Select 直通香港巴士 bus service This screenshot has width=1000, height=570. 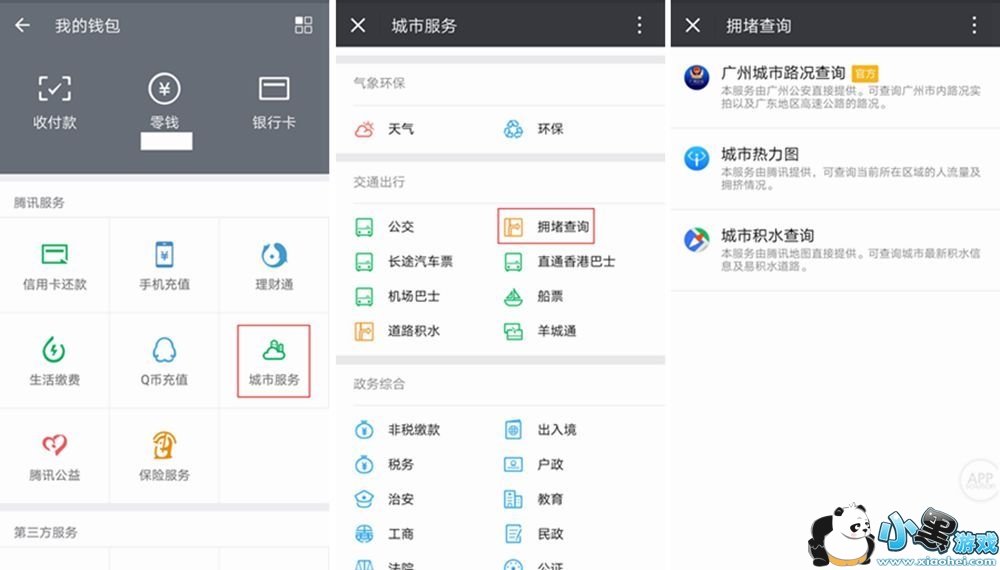coord(560,262)
